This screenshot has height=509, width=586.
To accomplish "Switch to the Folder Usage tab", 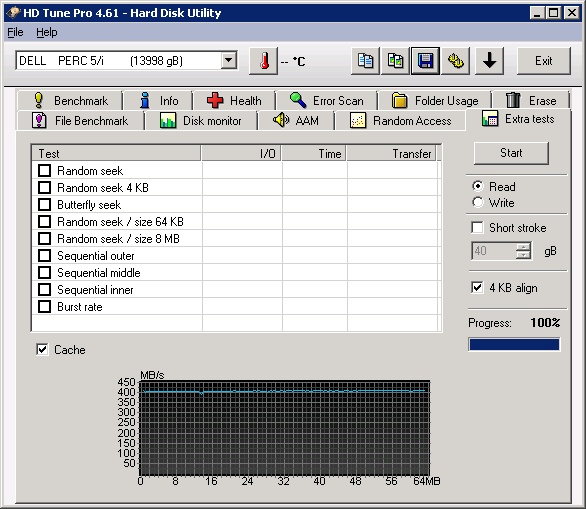I will point(435,101).
